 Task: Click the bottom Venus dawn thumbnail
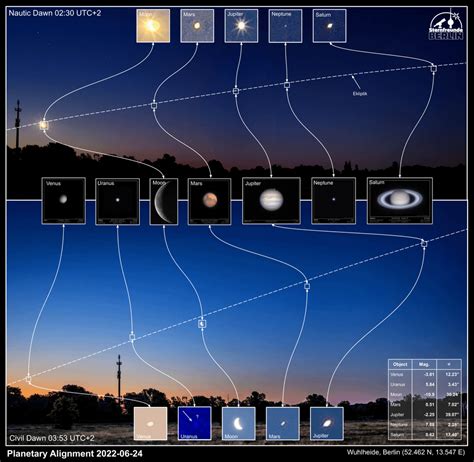pyautogui.click(x=150, y=423)
